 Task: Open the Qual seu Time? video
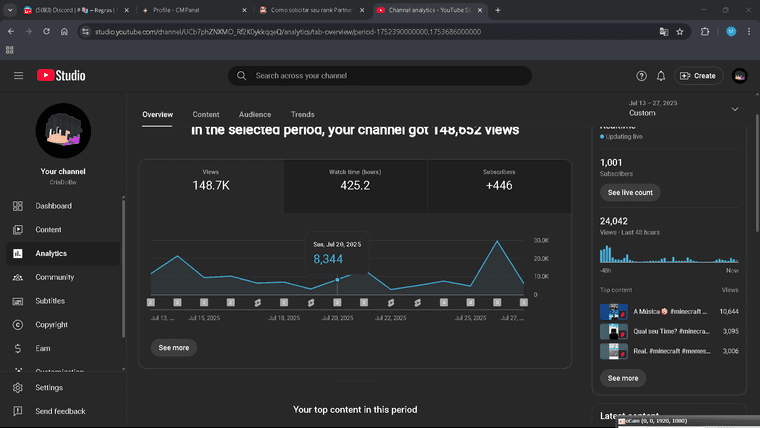tap(669, 332)
